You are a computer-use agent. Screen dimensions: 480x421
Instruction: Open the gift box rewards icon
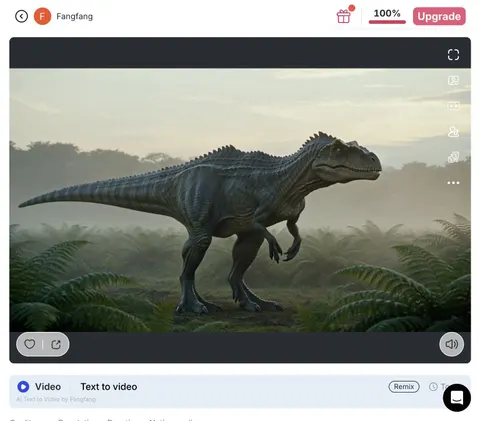coord(343,16)
